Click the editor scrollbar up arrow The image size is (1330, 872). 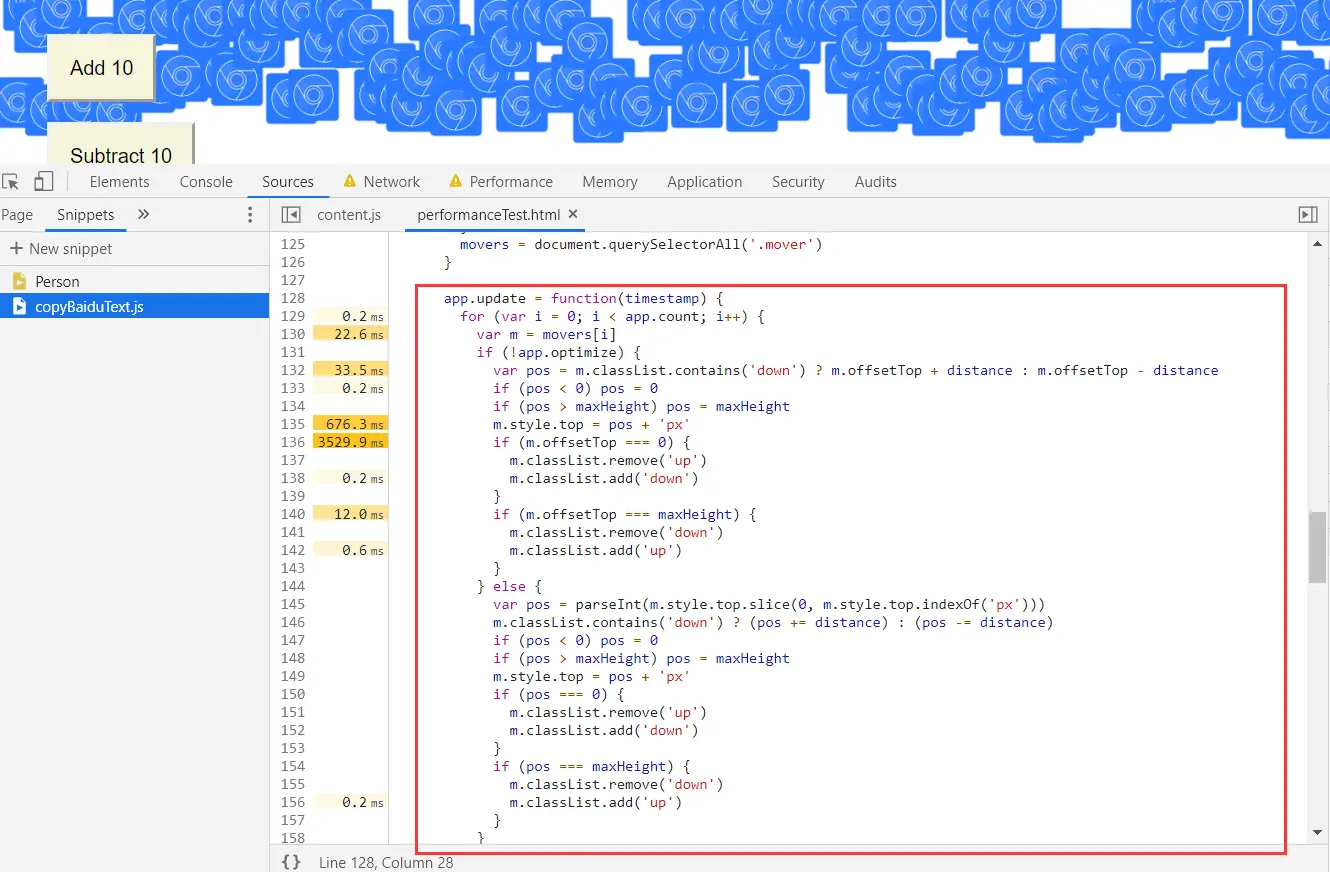[x=1317, y=243]
